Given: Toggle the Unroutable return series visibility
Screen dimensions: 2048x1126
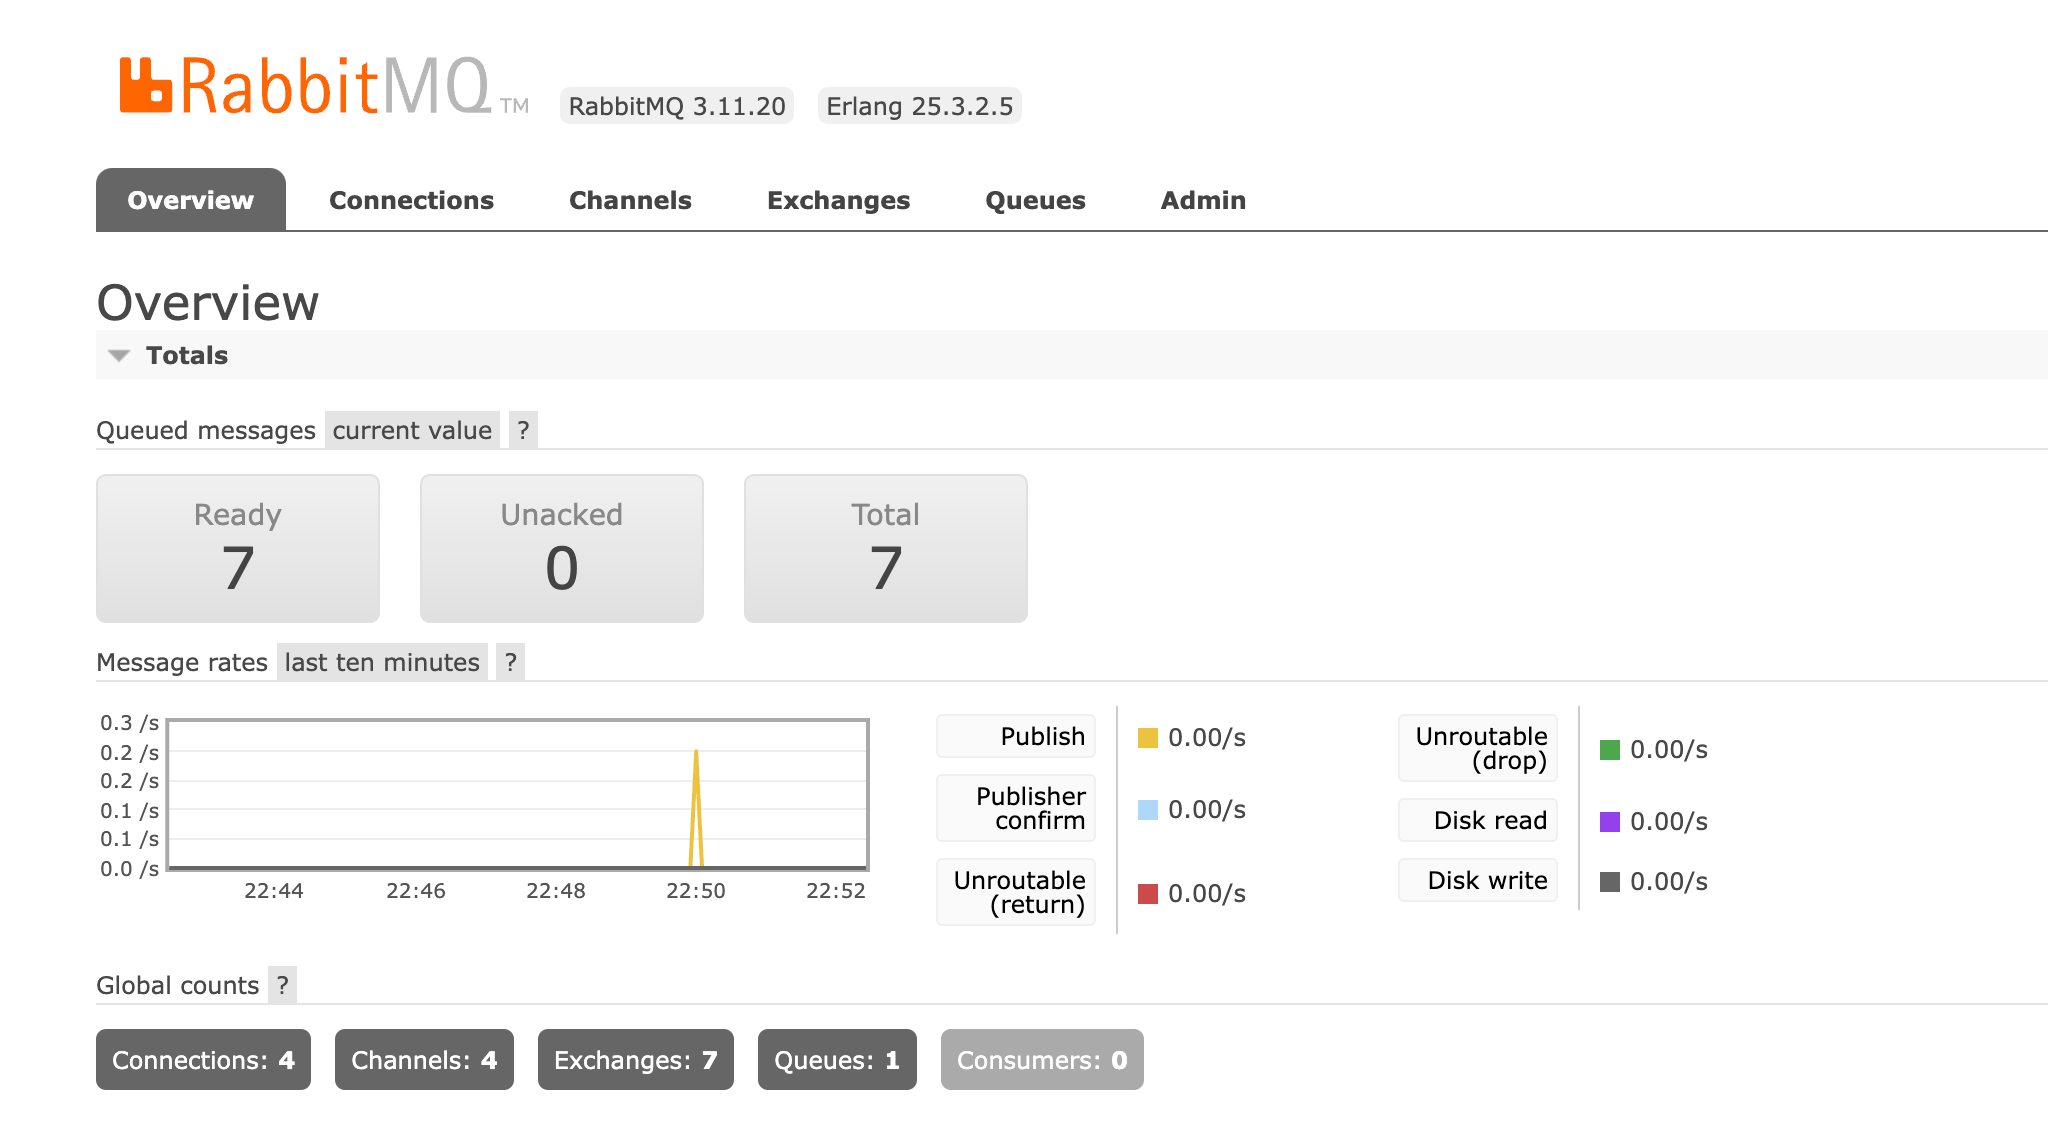Looking at the screenshot, I should coord(1015,892).
